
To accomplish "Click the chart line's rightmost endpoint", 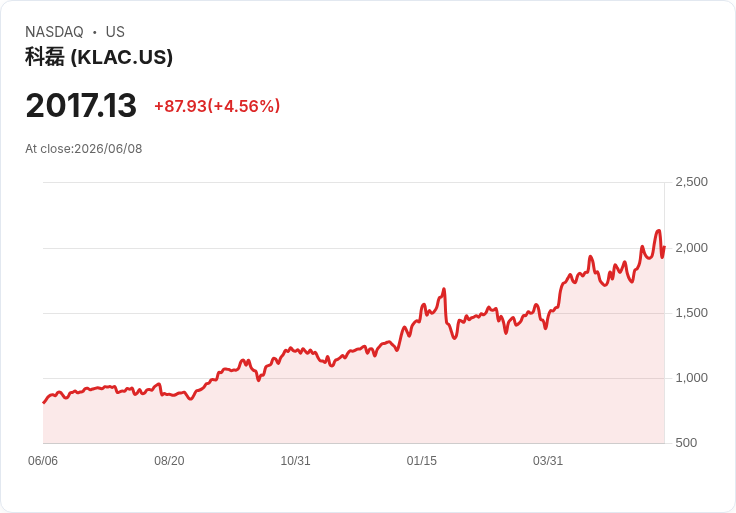I will pyautogui.click(x=664, y=247).
